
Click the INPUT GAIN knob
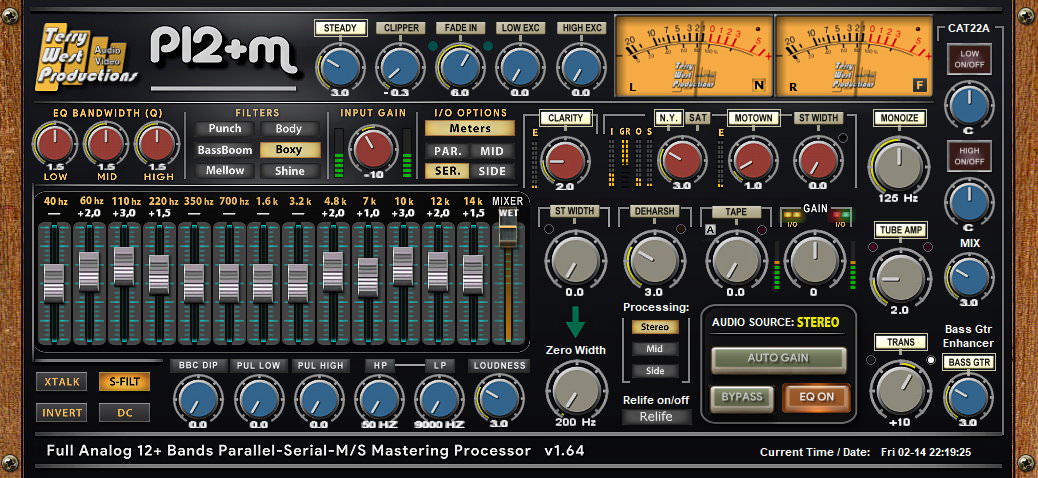coord(373,149)
